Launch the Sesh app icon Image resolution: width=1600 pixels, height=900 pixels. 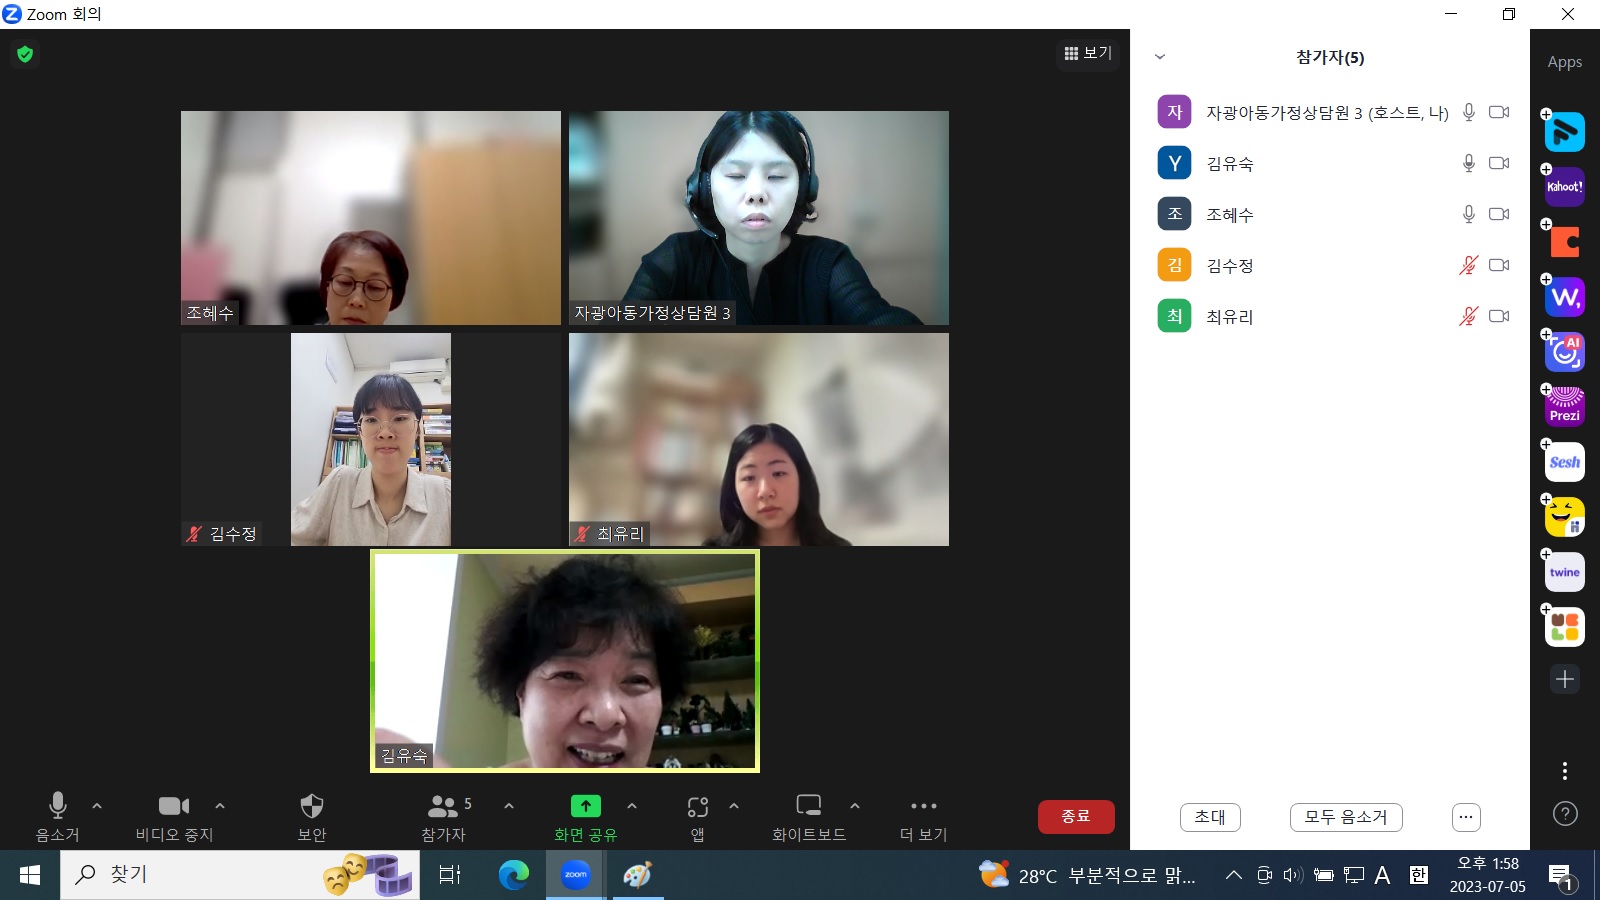click(x=1565, y=462)
